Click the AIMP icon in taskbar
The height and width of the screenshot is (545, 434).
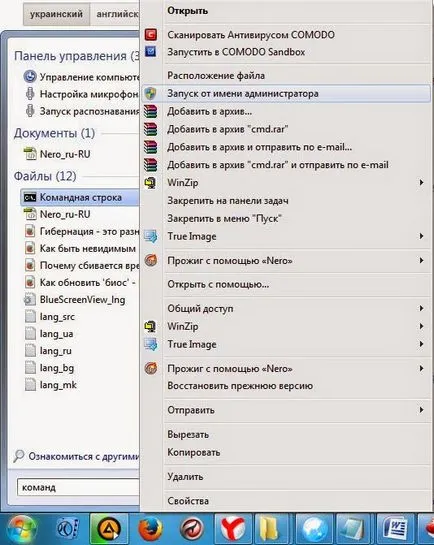109,529
